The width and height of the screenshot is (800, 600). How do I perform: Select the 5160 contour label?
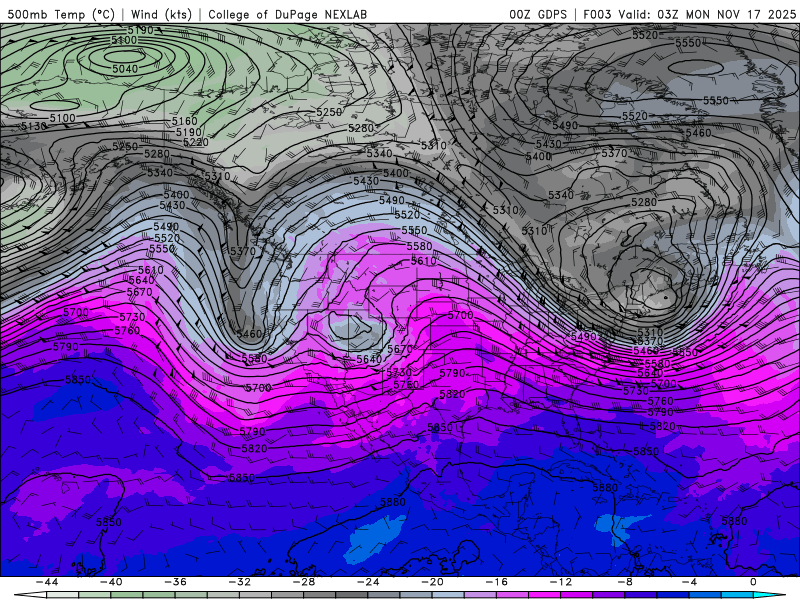tap(184, 121)
